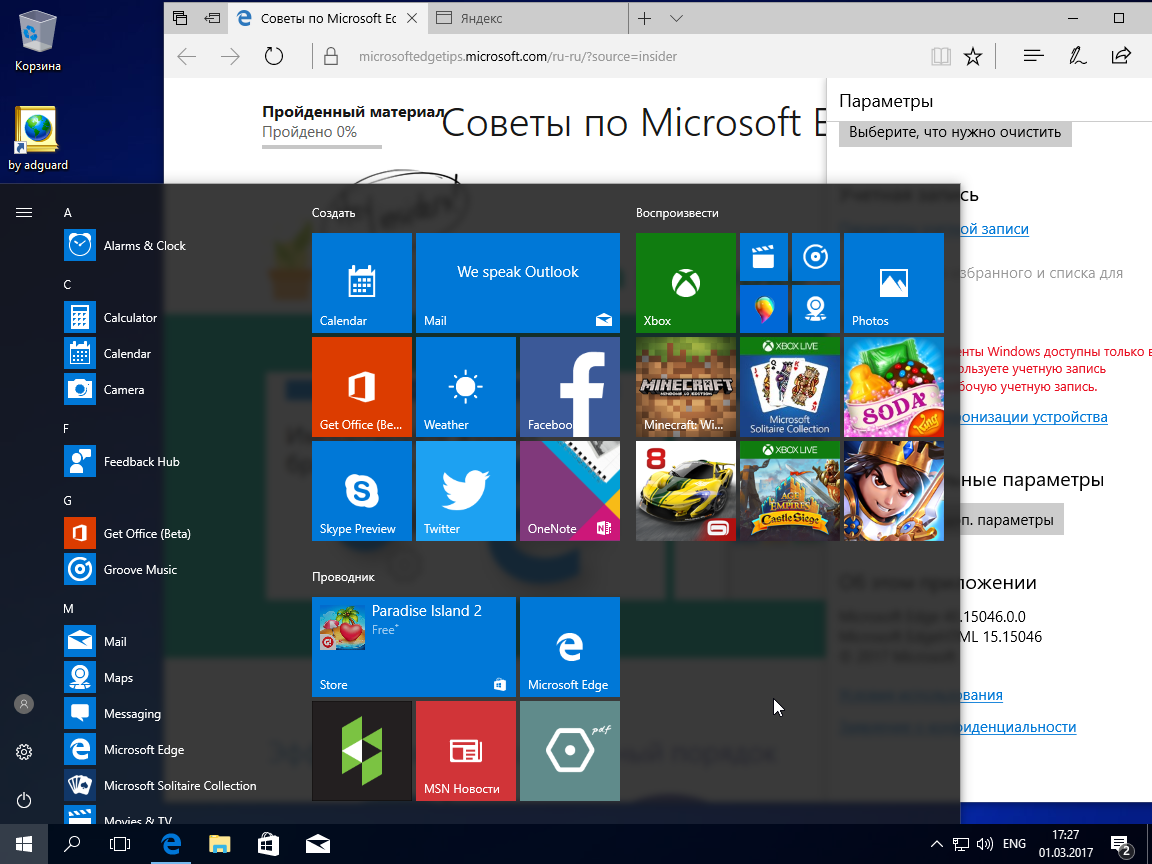Launch the Microsoft Edge tile
The height and width of the screenshot is (864, 1152).
pos(570,647)
